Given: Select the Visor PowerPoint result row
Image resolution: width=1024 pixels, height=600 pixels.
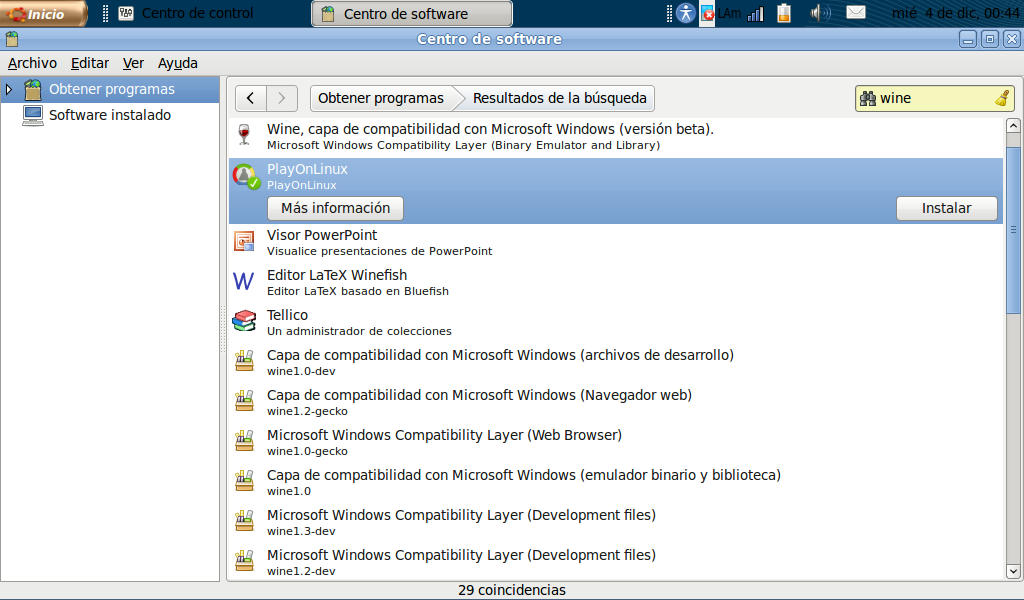Looking at the screenshot, I should pyautogui.click(x=616, y=243).
